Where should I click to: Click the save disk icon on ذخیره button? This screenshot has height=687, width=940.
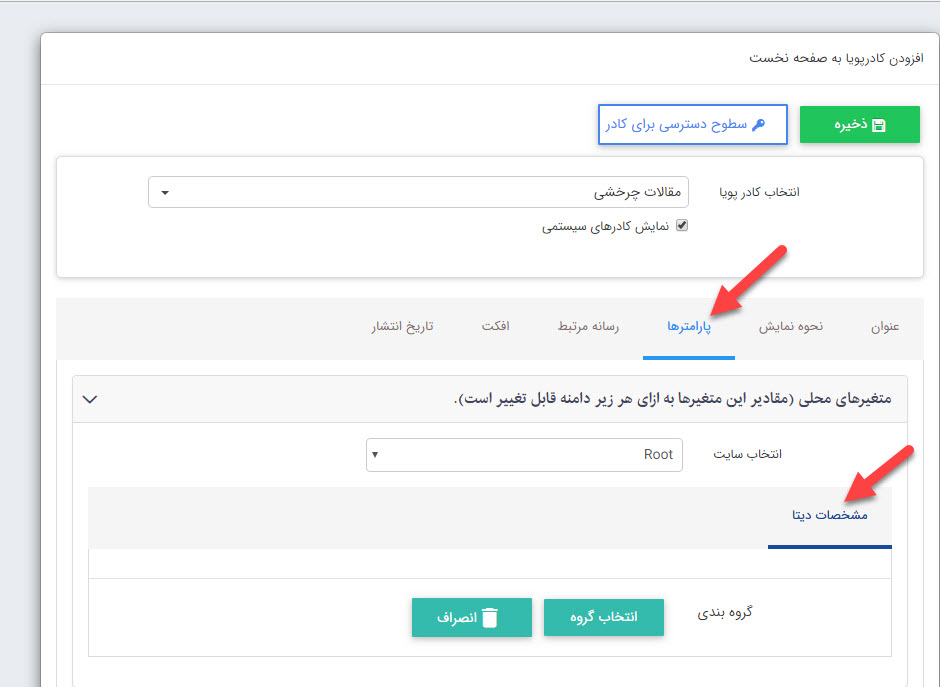(x=880, y=124)
